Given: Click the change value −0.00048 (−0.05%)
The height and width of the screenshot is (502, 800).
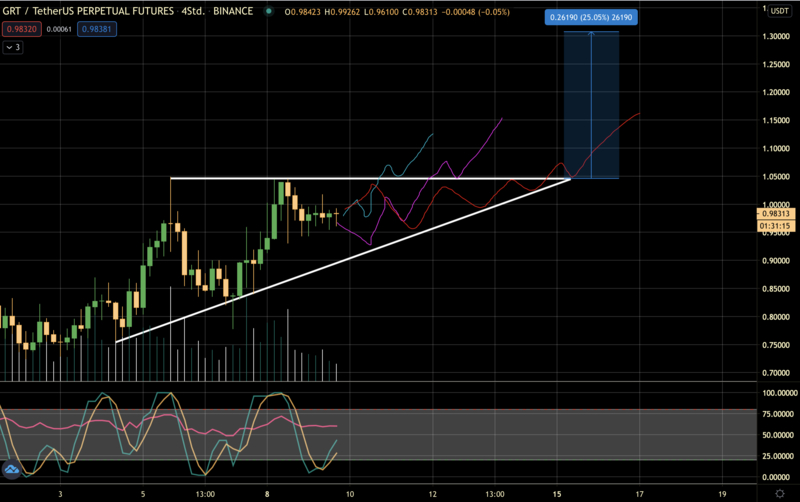Looking at the screenshot, I should pos(476,12).
